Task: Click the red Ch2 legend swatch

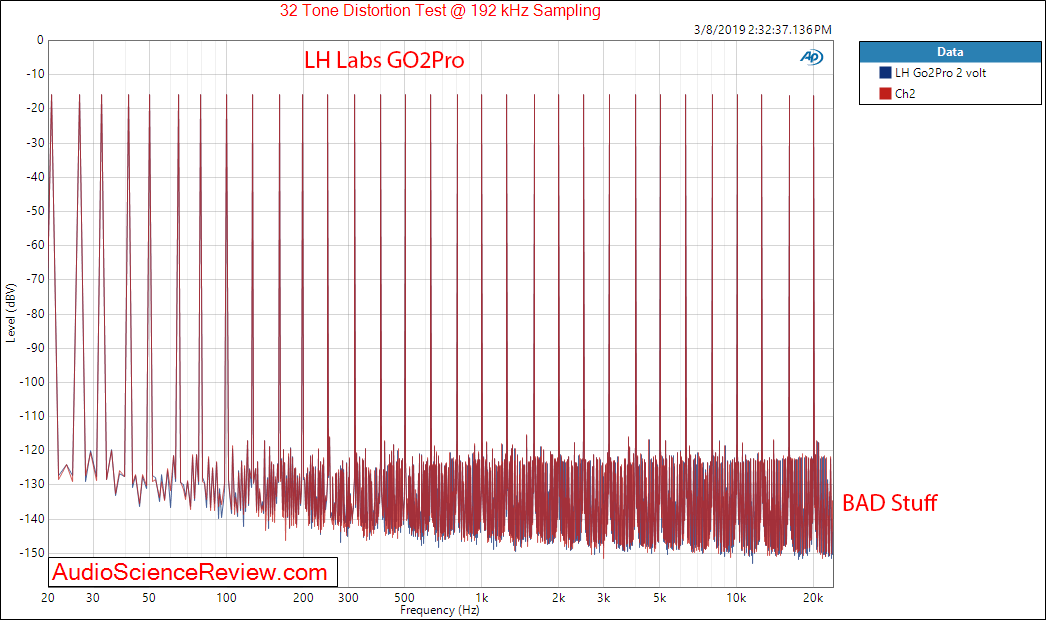Action: pyautogui.click(x=885, y=93)
